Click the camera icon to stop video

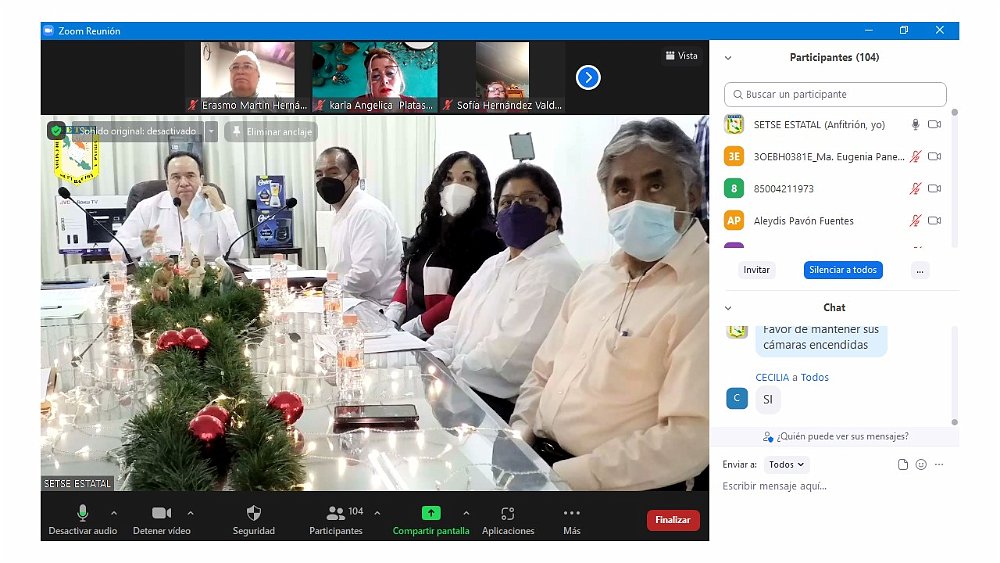coord(161,513)
